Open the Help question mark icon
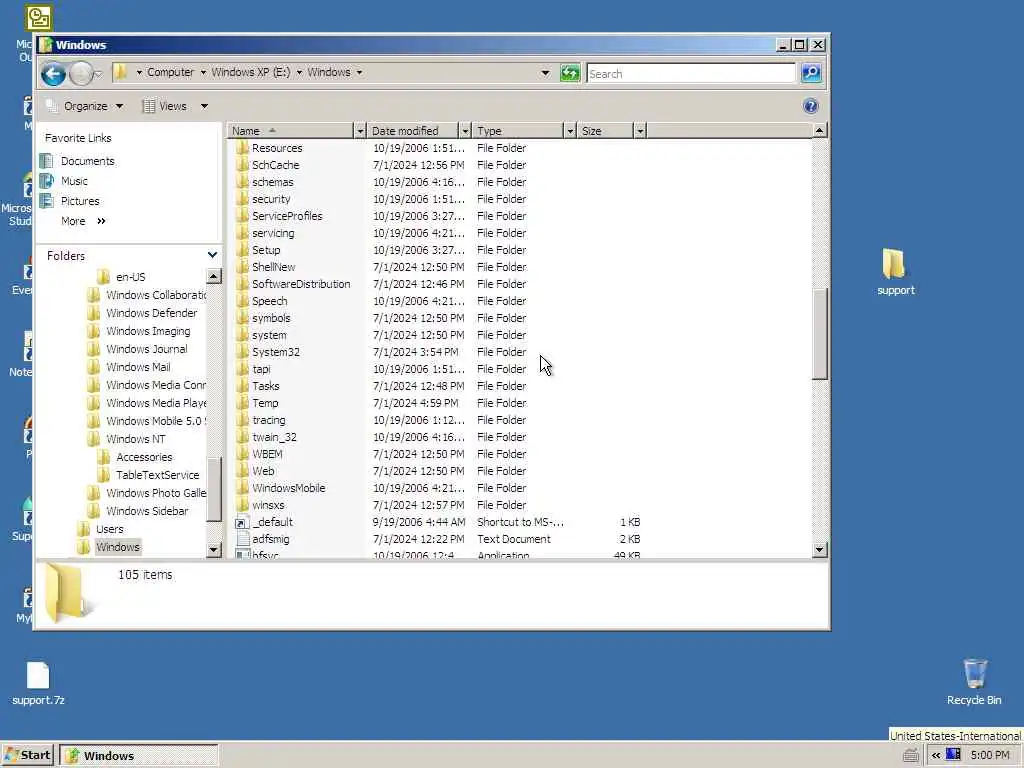This screenshot has width=1024, height=768. tap(810, 106)
